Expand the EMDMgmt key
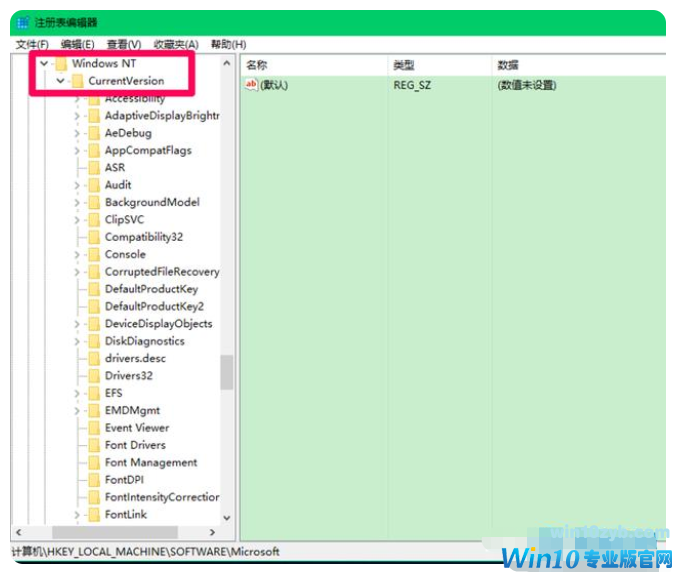The height and width of the screenshot is (572, 678). (77, 410)
